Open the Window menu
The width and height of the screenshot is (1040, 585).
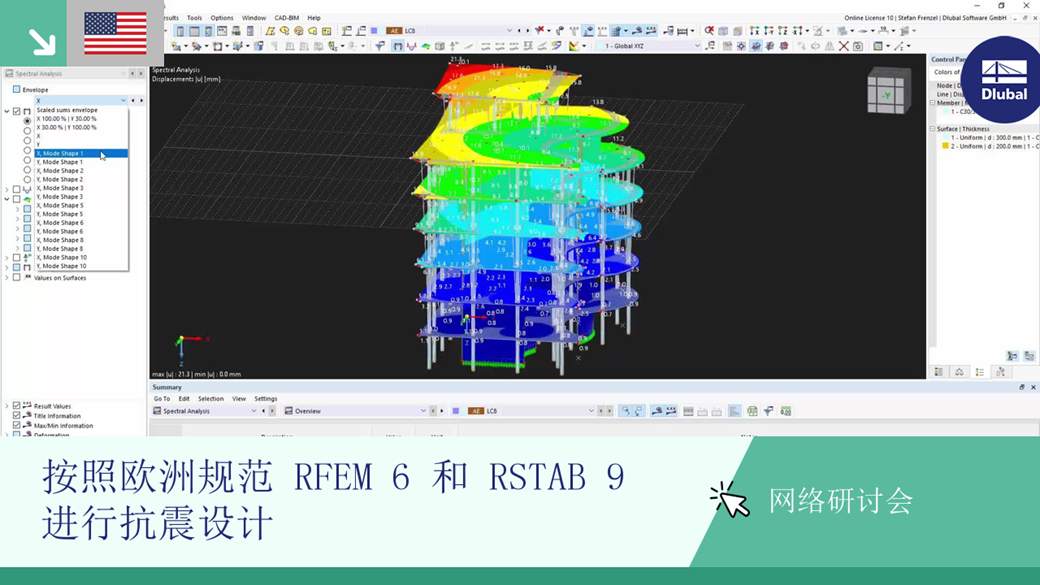click(253, 18)
